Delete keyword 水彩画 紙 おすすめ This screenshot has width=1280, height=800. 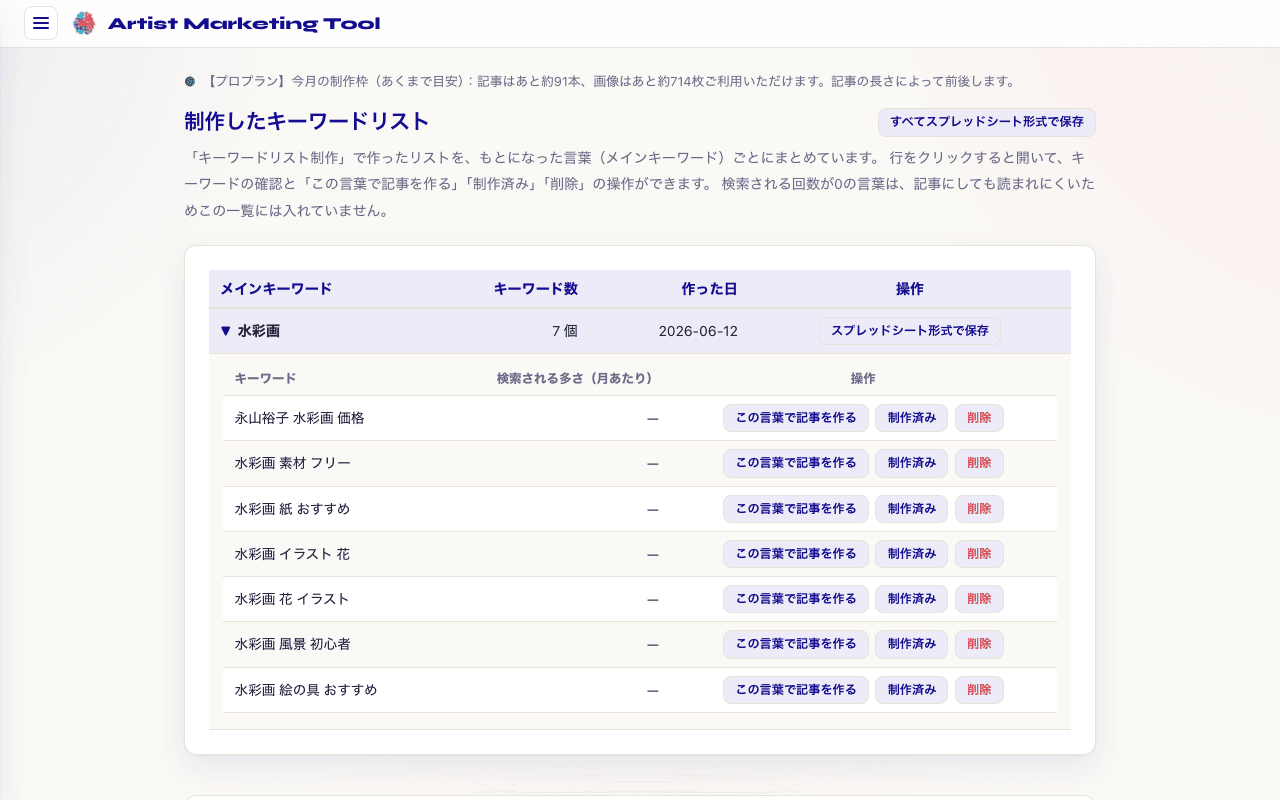[979, 509]
